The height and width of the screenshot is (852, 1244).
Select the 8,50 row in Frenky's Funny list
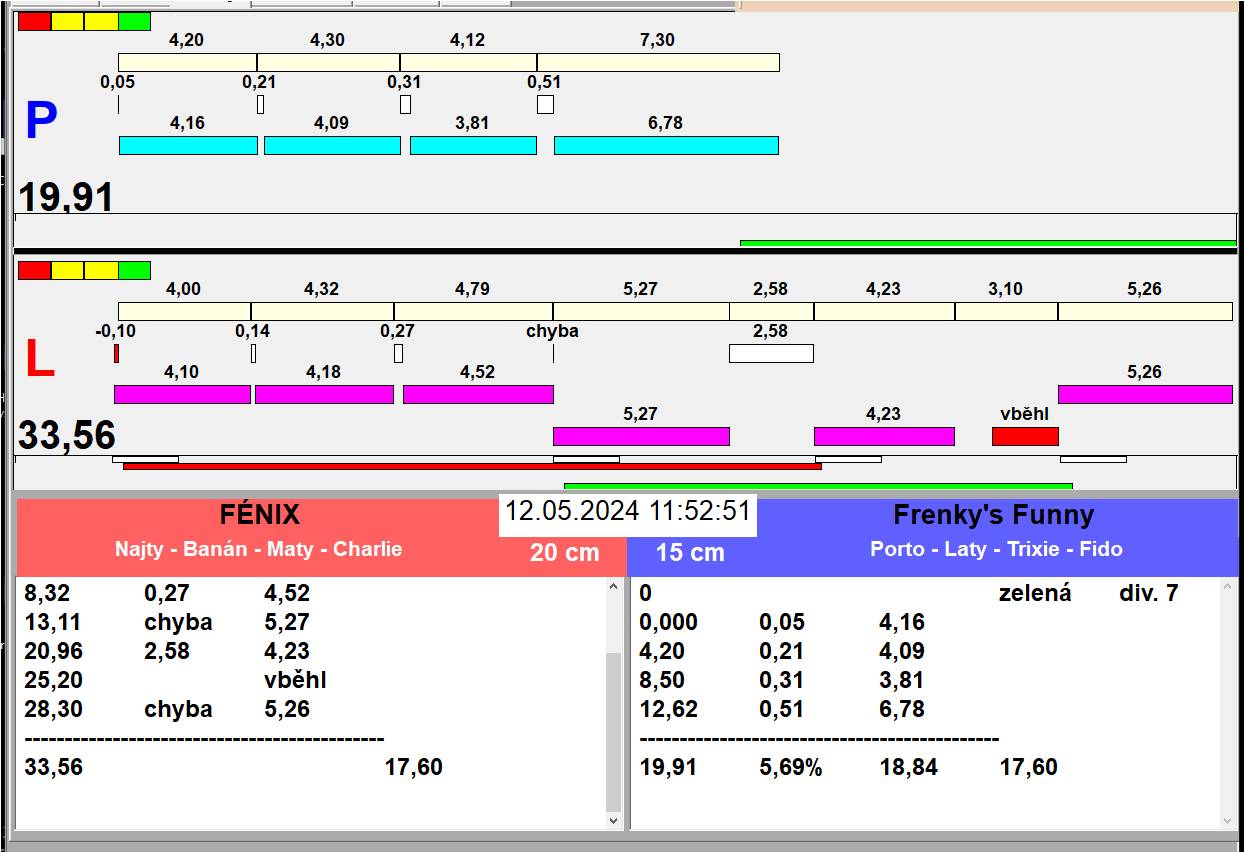[x=927, y=680]
